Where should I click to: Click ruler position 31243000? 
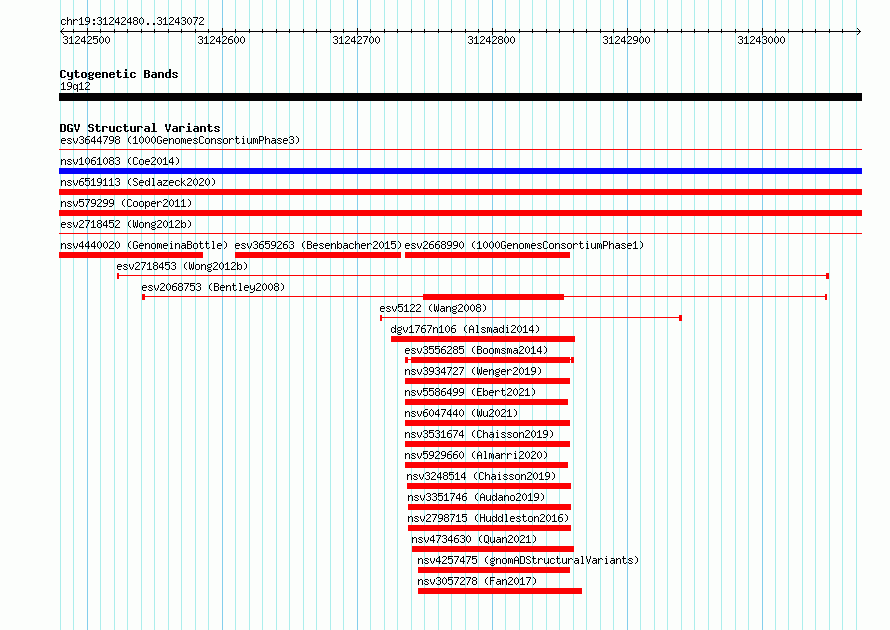click(x=762, y=40)
